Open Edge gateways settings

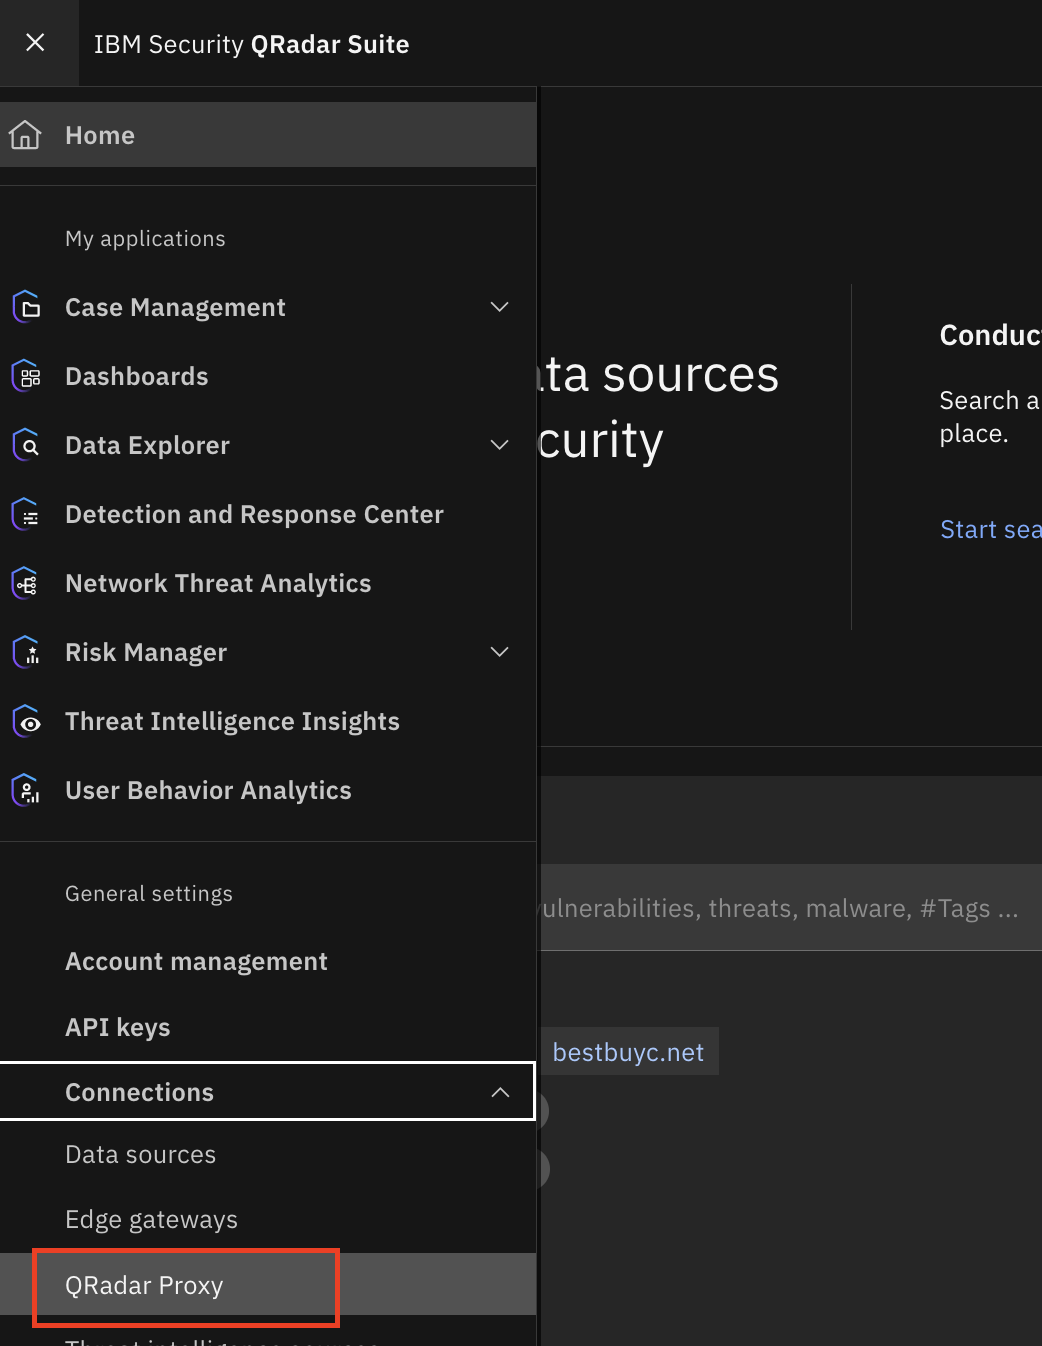coord(151,1219)
